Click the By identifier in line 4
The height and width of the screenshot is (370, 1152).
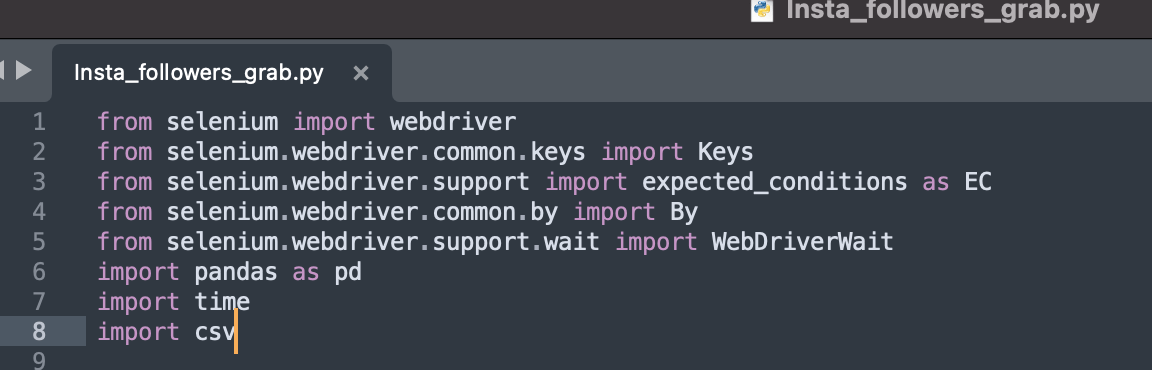683,213
